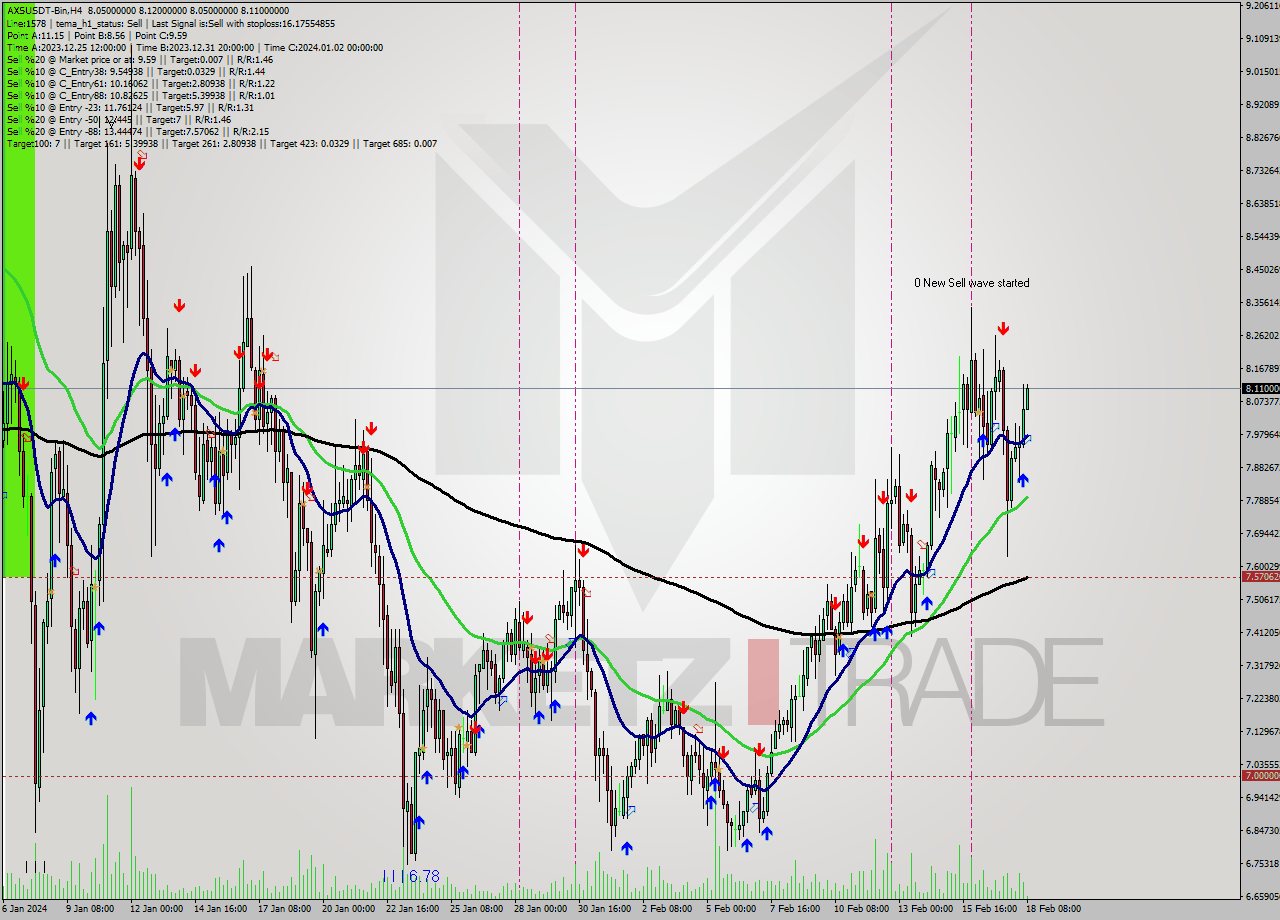Click the '18 Feb 08:00' time axis label
The height and width of the screenshot is (920, 1280).
tap(1053, 909)
